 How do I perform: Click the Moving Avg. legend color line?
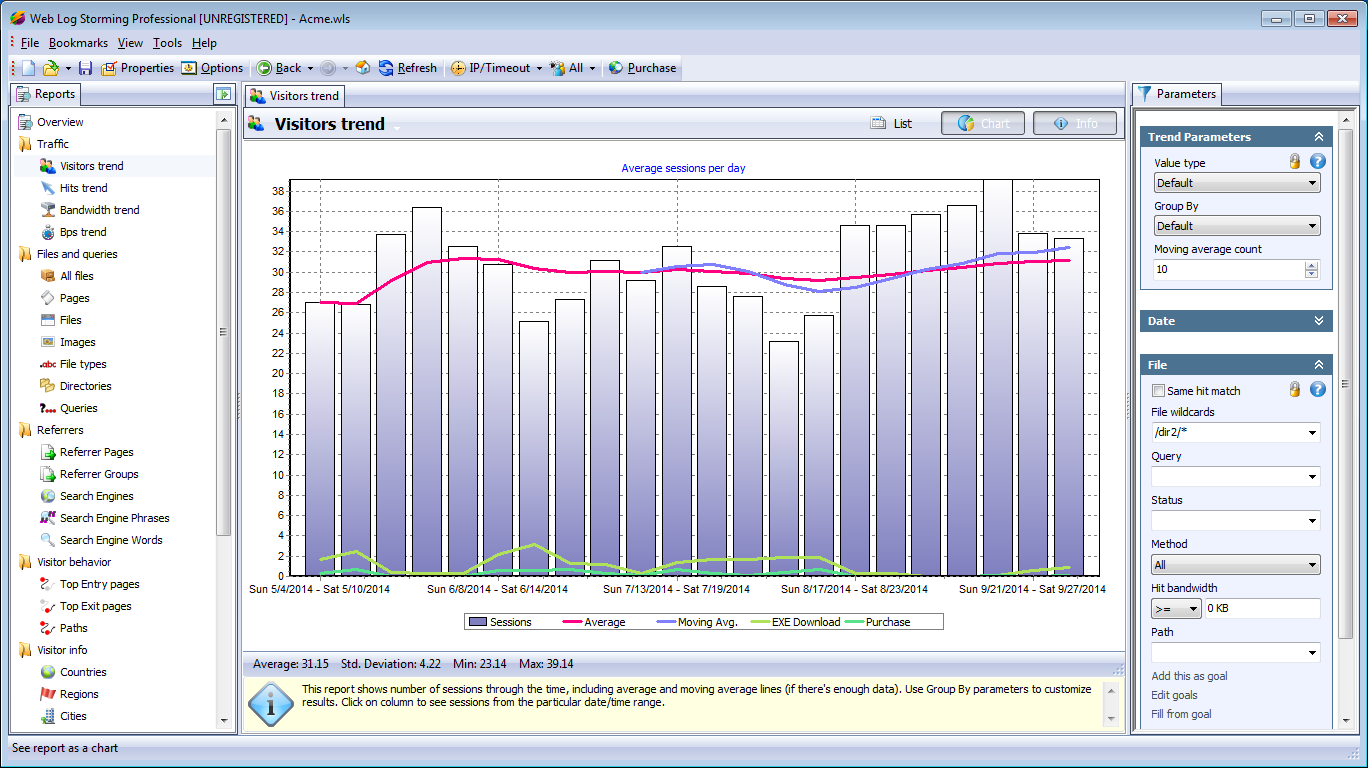664,622
